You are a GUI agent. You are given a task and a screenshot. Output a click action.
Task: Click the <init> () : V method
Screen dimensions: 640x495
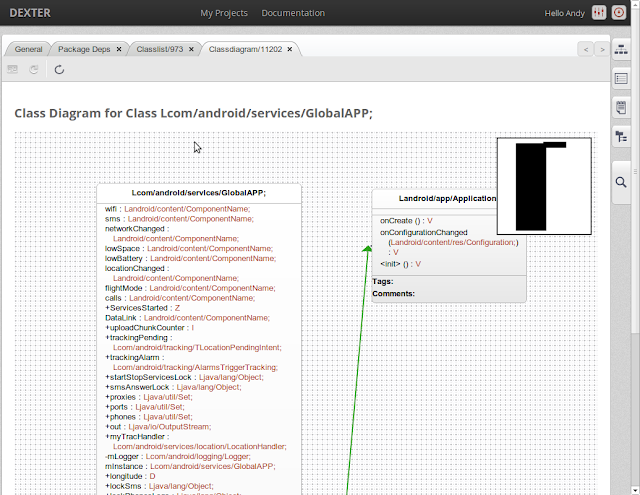coord(400,264)
